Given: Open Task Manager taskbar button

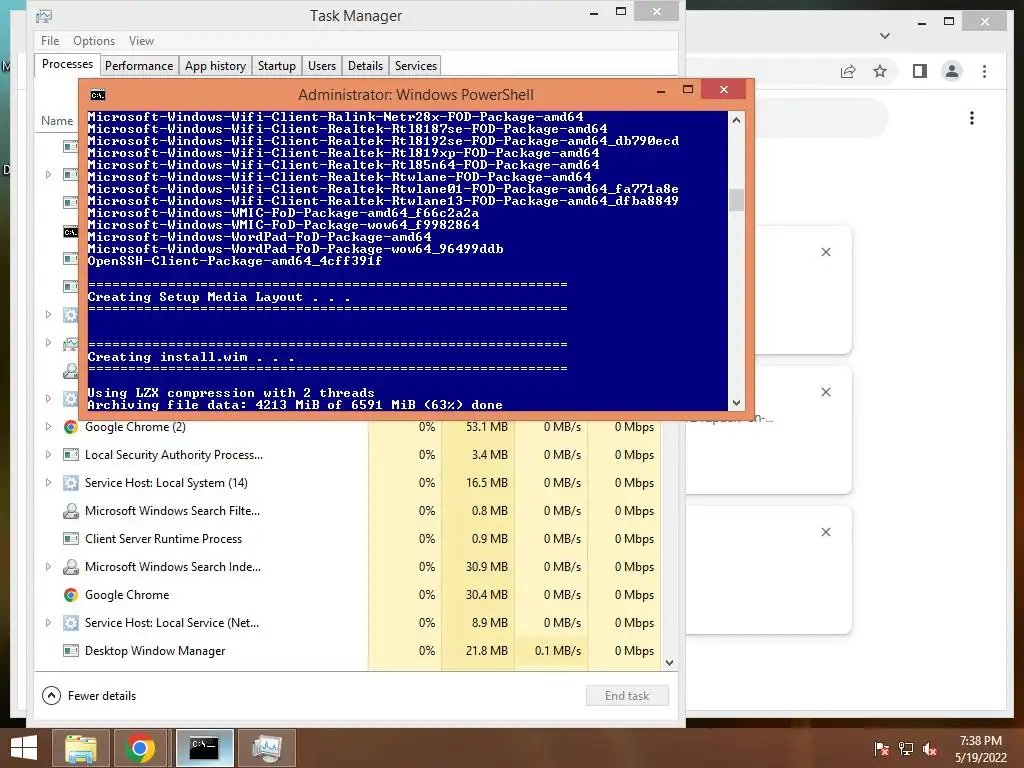Looking at the screenshot, I should pyautogui.click(x=267, y=748).
